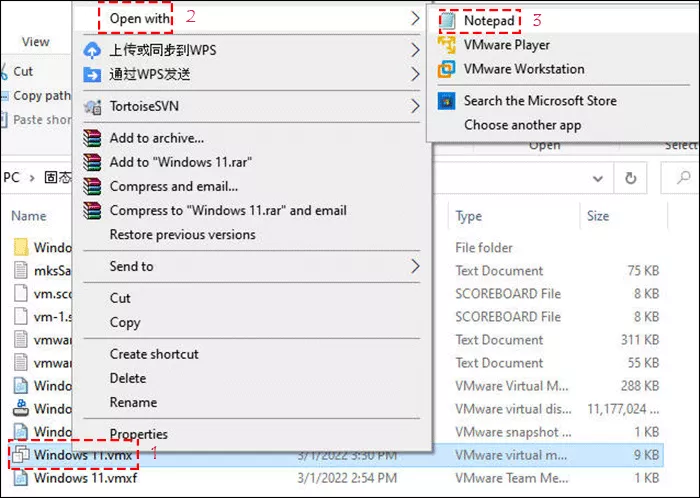Screen dimensions: 700x498
Task: Click the Windows 11.vmxf file icon
Action: [21, 478]
